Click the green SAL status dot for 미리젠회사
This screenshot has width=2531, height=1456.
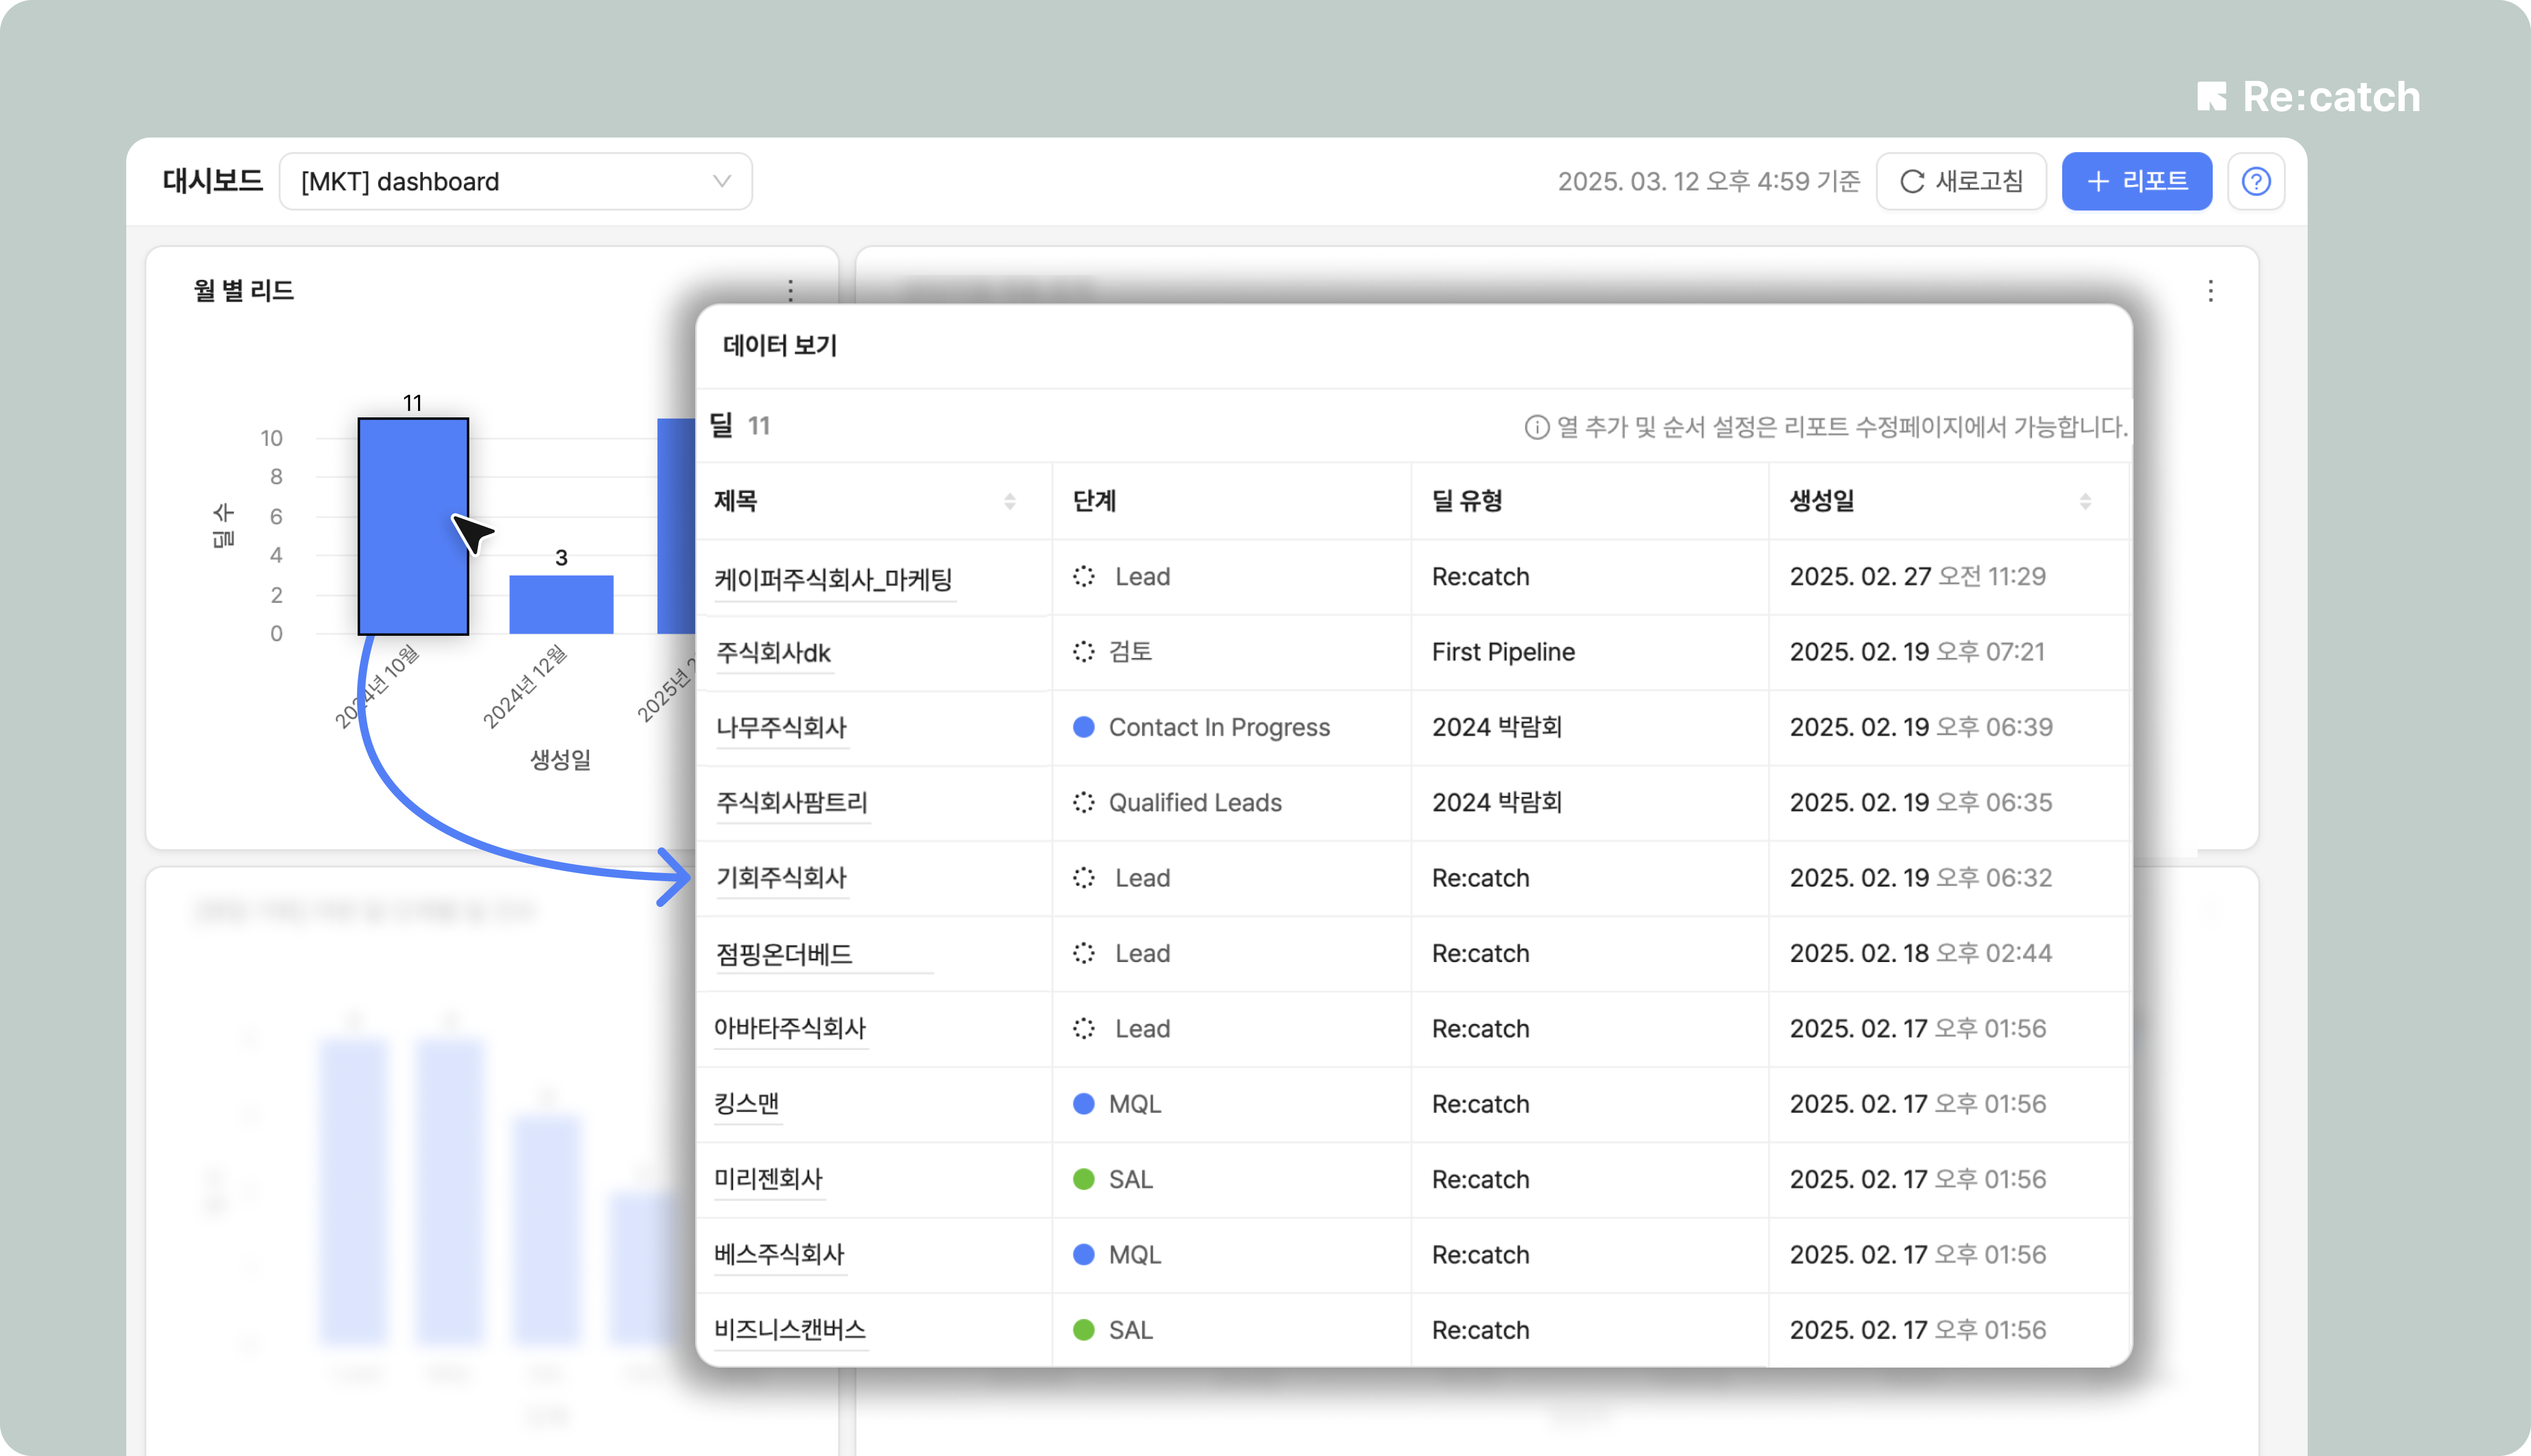[1083, 1179]
